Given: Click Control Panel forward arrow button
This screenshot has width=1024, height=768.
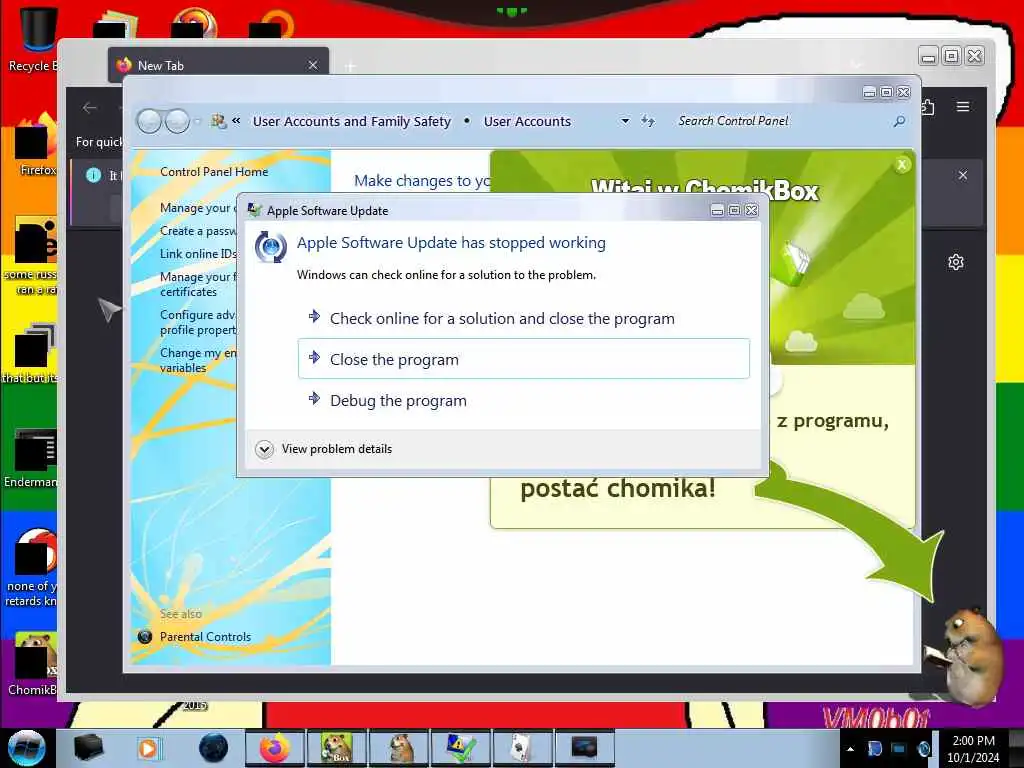Looking at the screenshot, I should [177, 121].
